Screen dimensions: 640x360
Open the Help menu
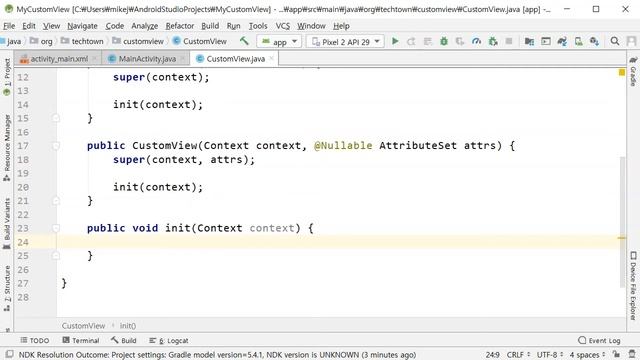341,26
